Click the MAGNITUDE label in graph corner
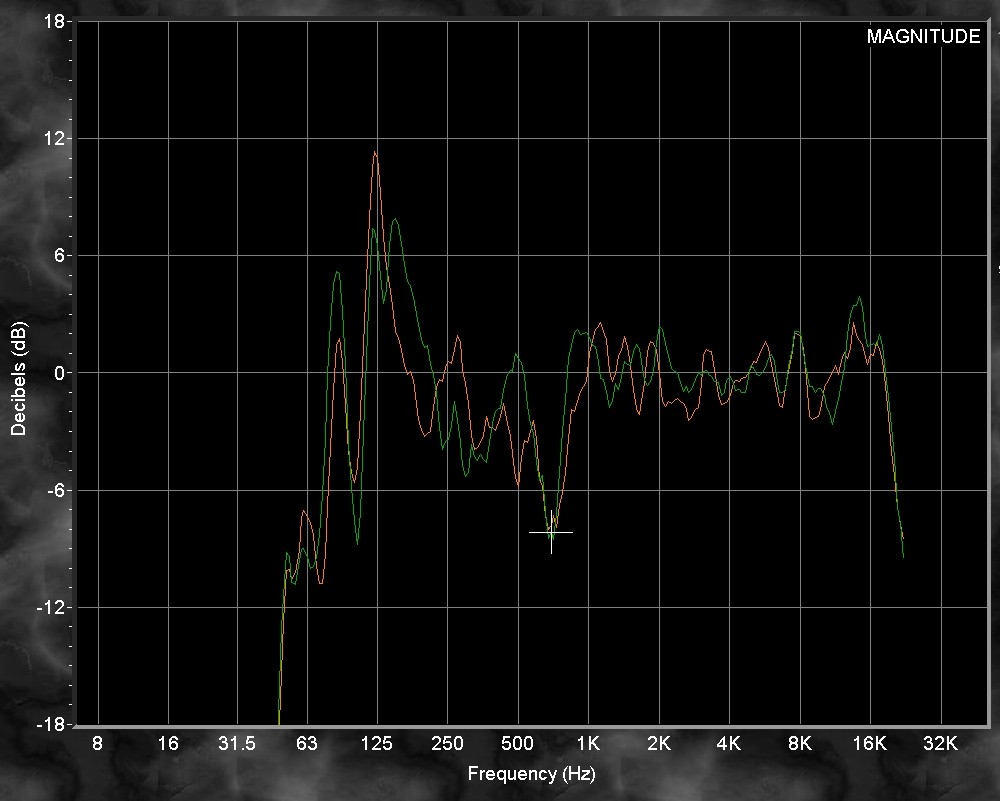The image size is (1000, 801). pos(923,36)
